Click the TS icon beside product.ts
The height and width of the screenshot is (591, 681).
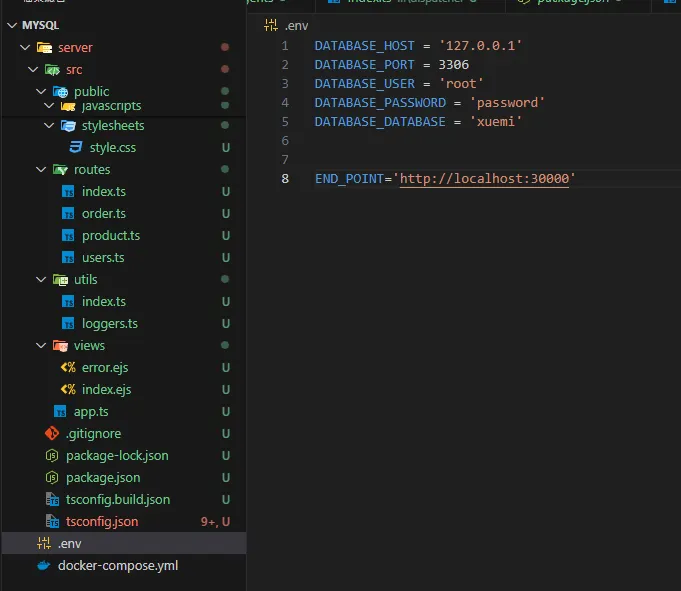click(68, 236)
